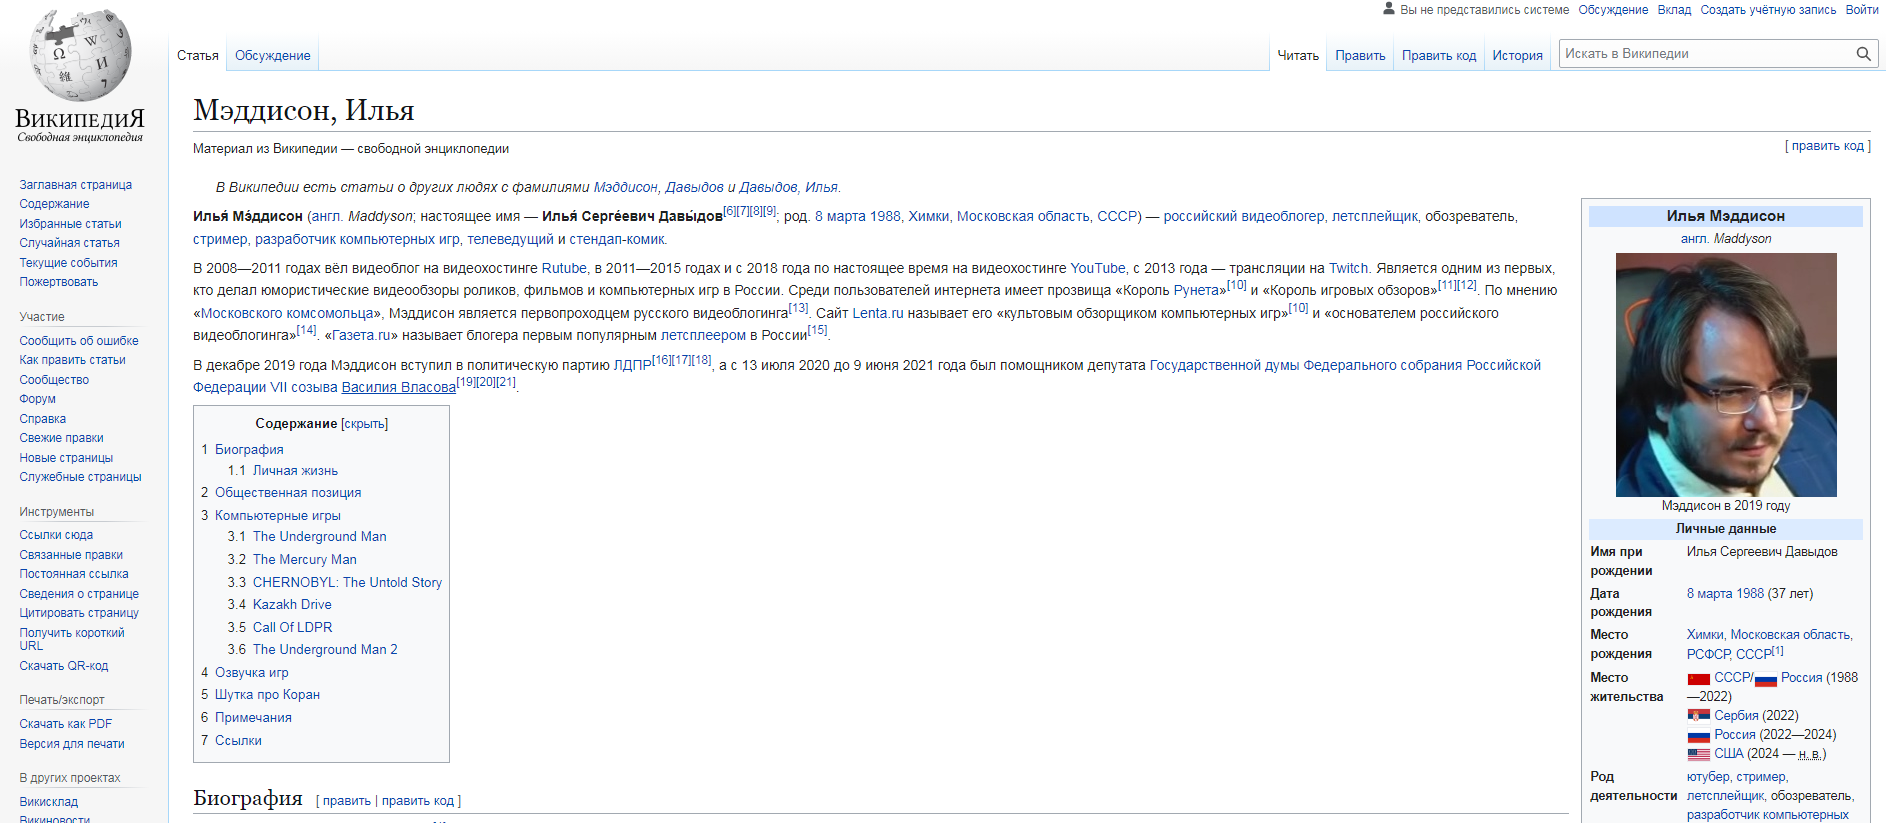Open the ЛДПР party link
Image resolution: width=1886 pixels, height=823 pixels.
[x=632, y=366]
